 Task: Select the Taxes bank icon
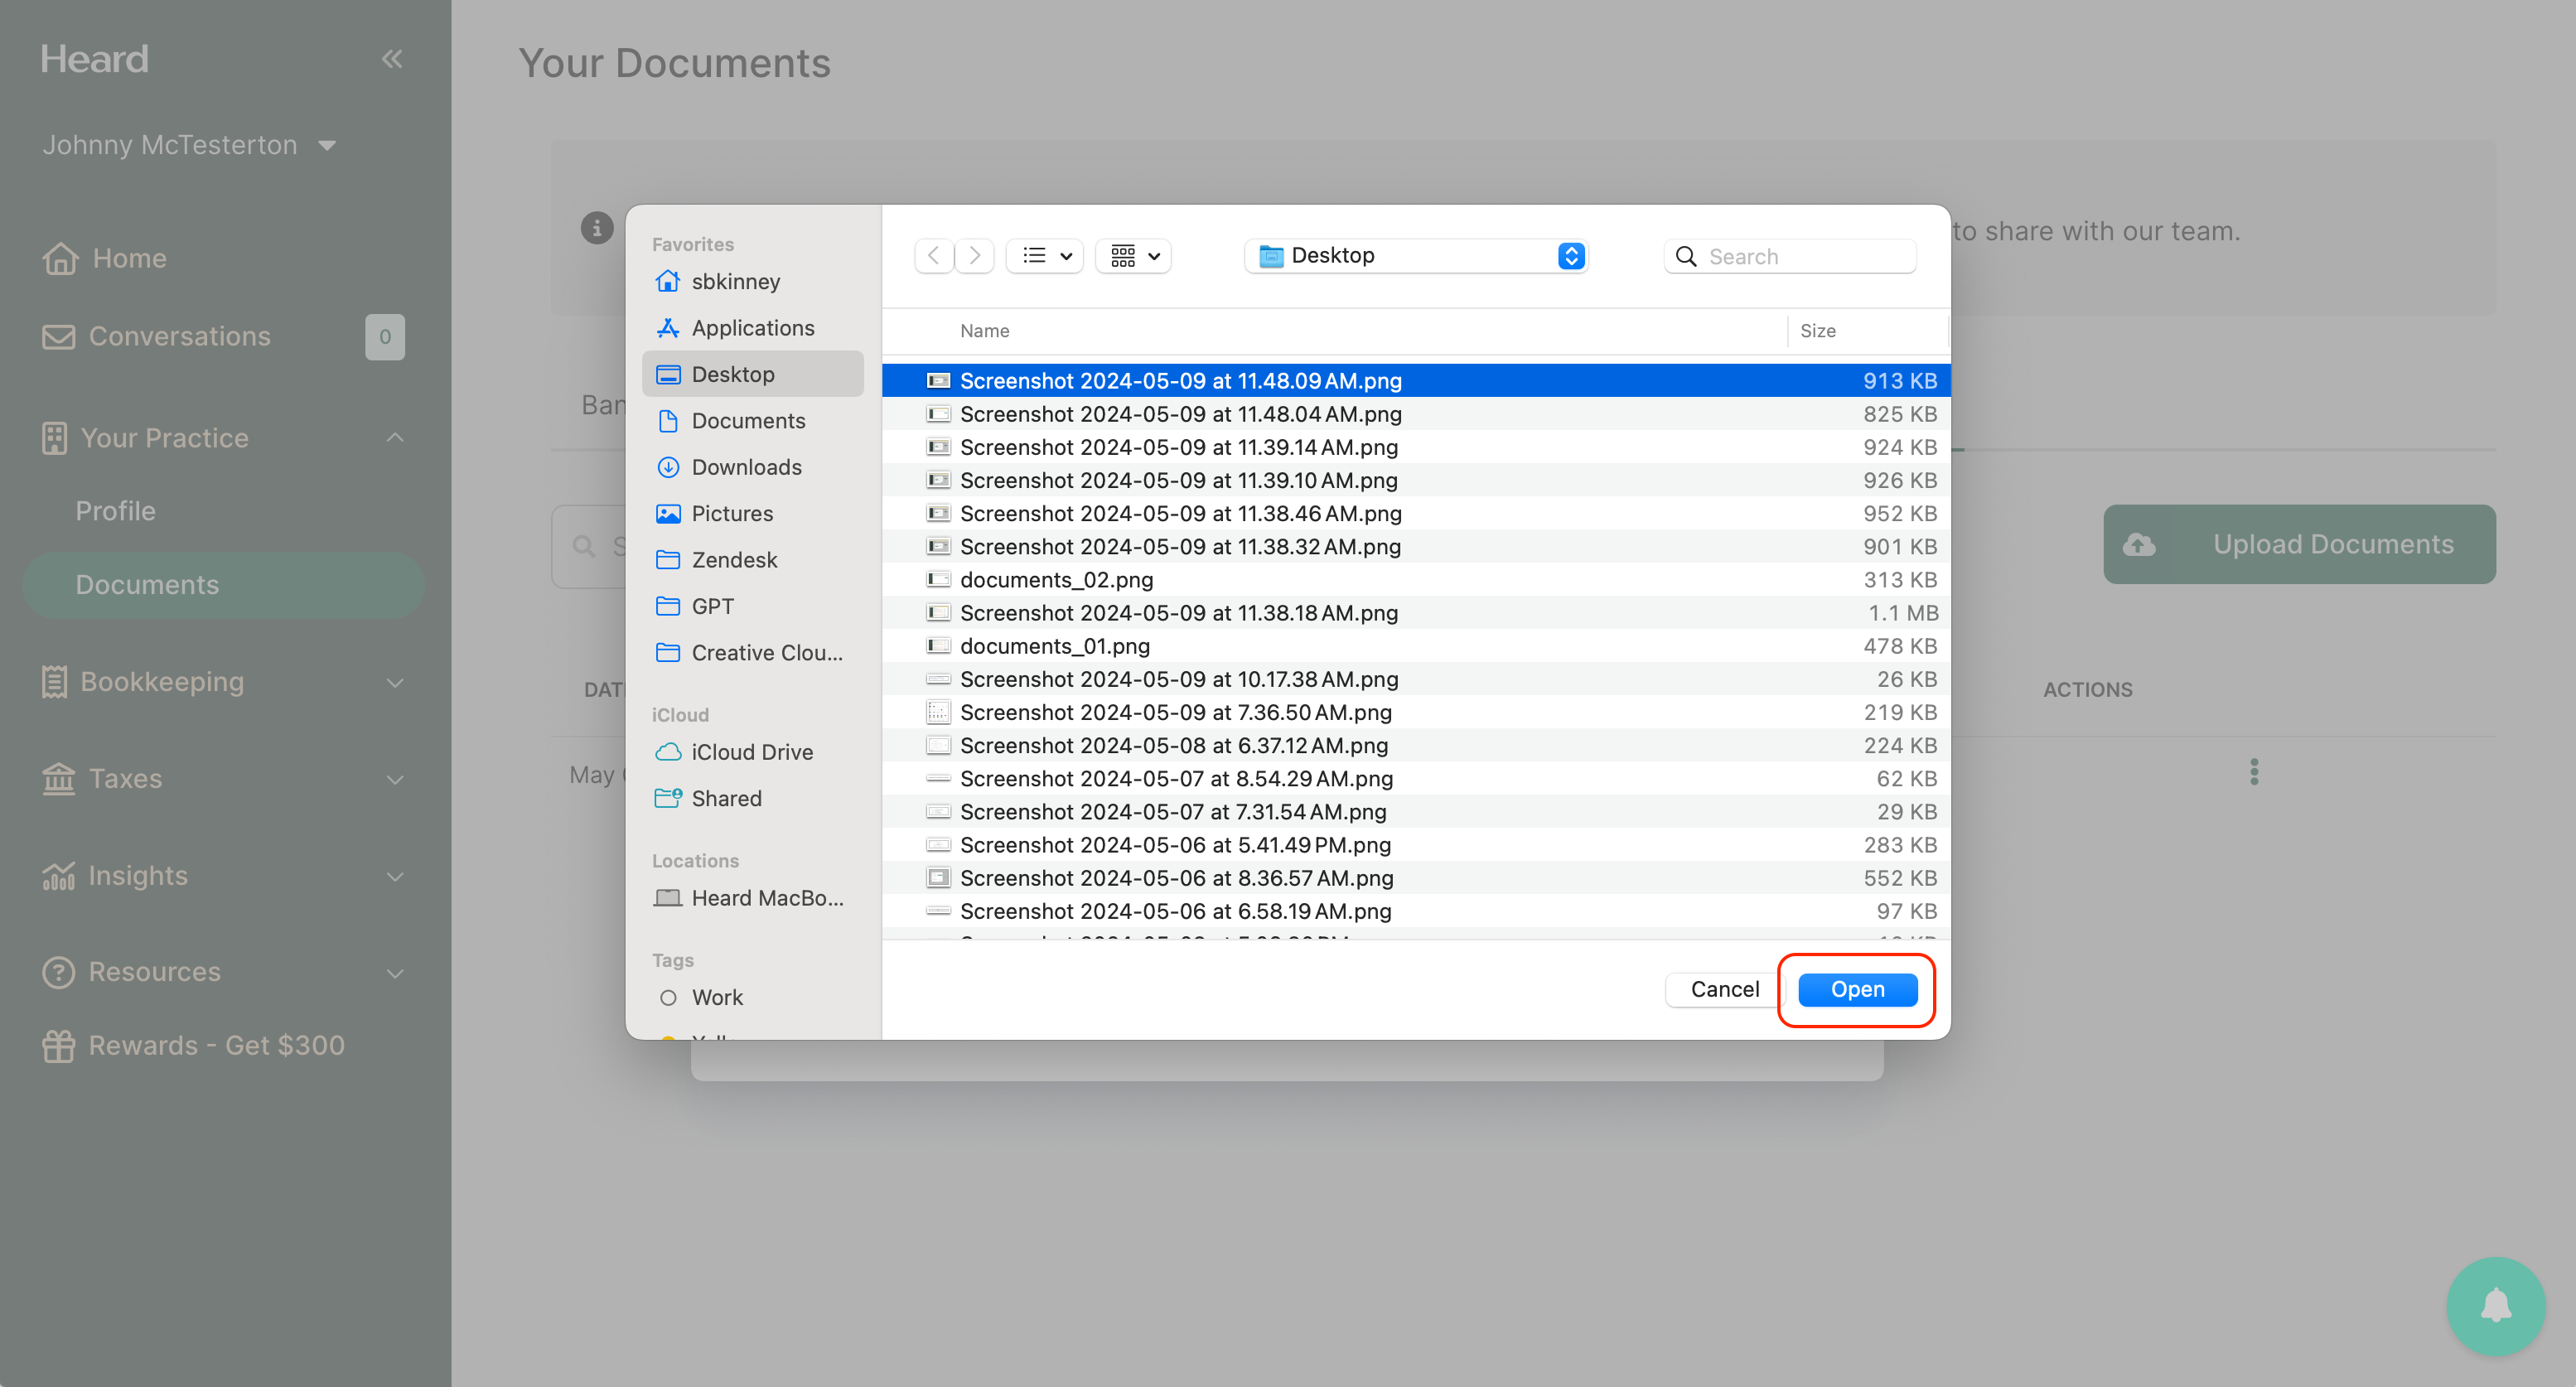pyautogui.click(x=59, y=778)
